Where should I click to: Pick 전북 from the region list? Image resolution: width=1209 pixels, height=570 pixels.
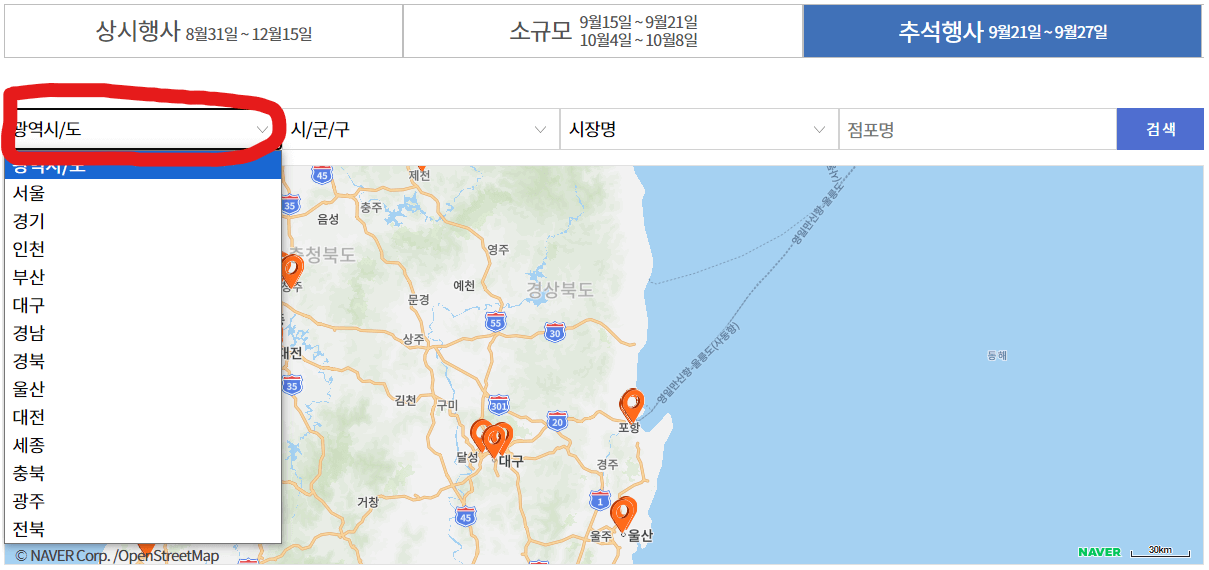(143, 529)
